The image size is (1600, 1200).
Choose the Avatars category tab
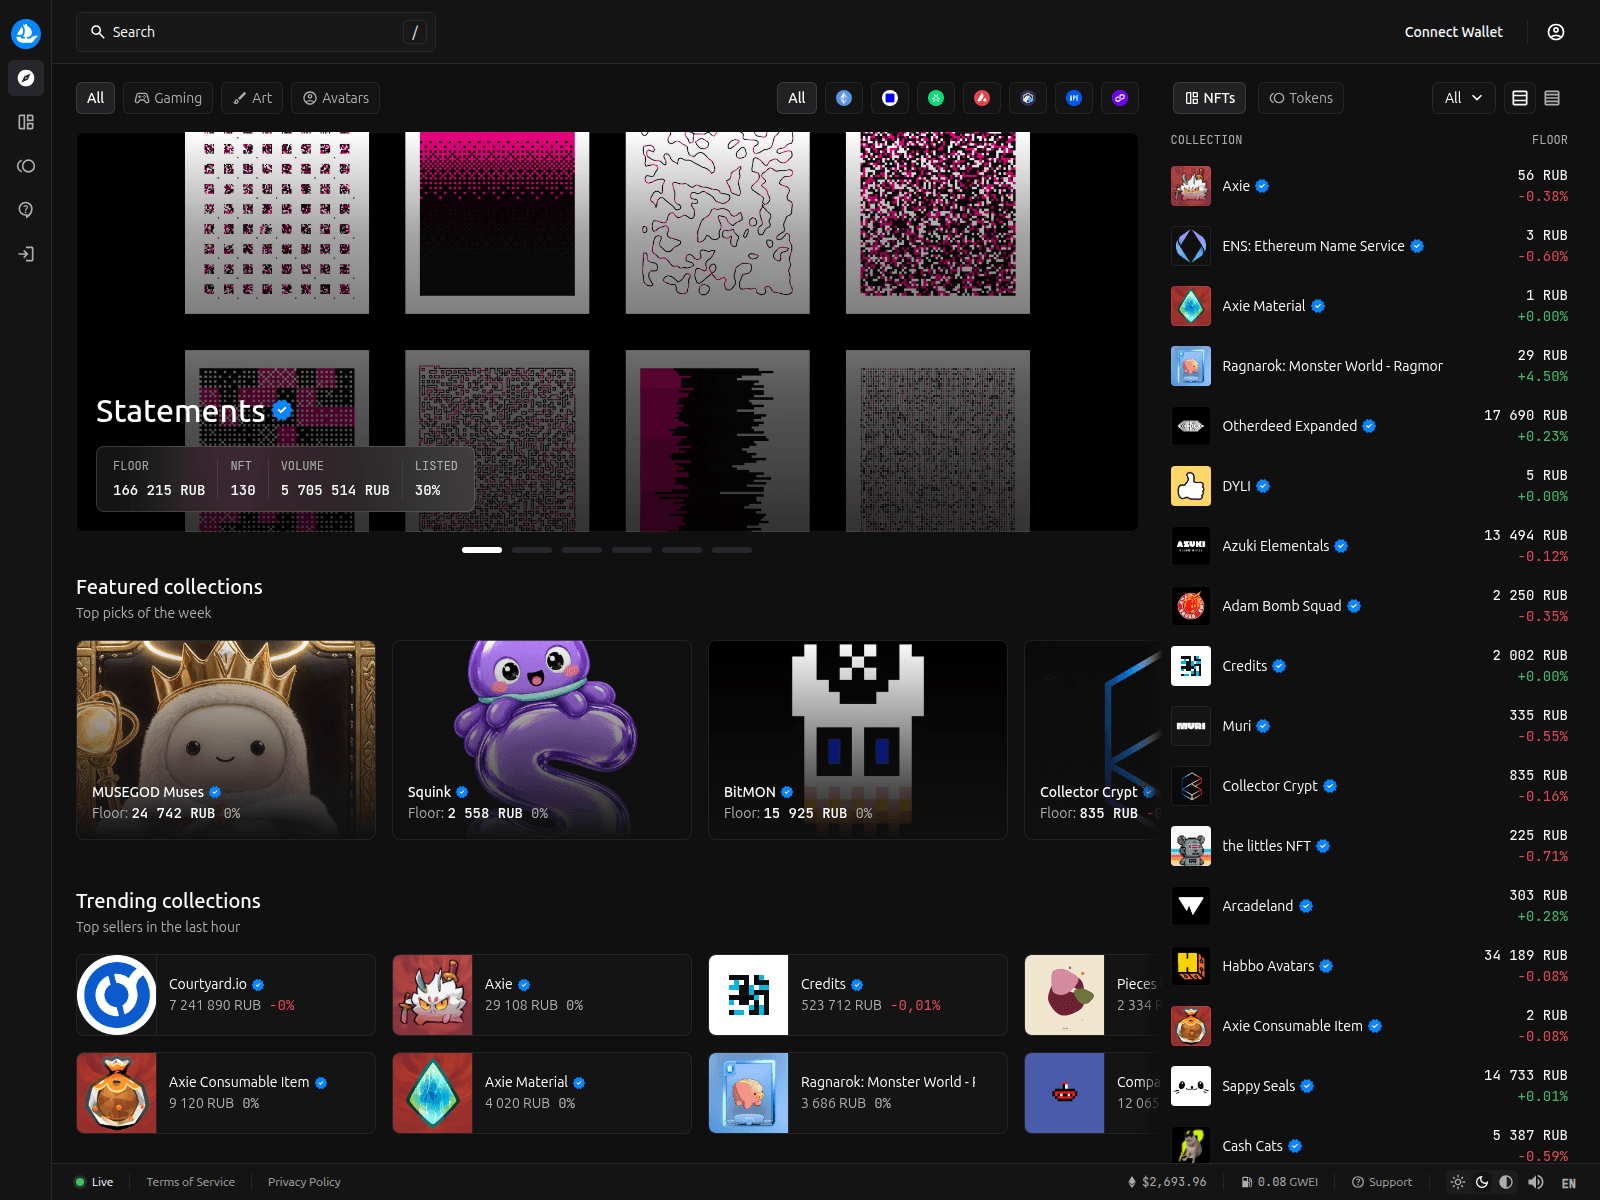(336, 98)
